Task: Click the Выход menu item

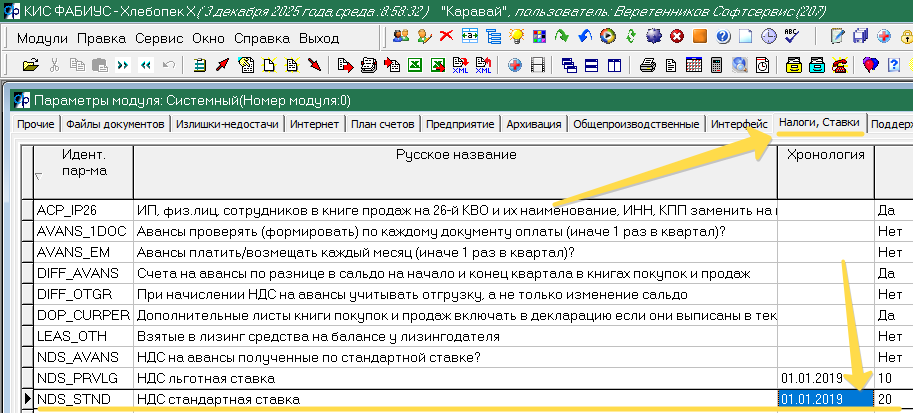Action: tap(319, 38)
